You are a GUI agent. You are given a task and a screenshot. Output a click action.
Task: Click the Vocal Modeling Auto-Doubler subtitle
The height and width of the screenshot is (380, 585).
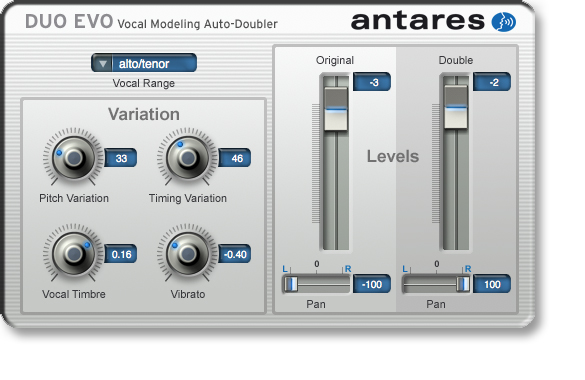(x=197, y=24)
